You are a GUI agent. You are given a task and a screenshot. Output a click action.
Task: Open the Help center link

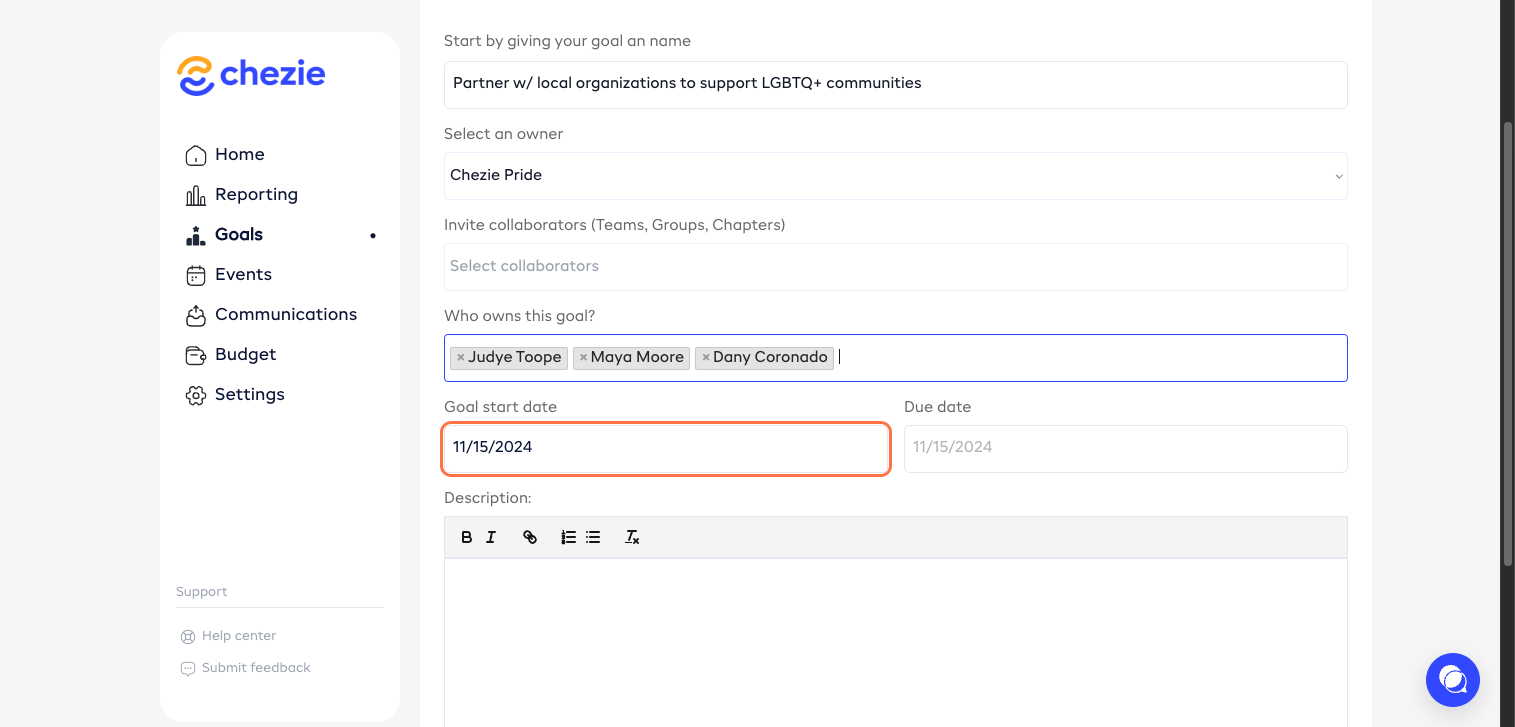[238, 636]
